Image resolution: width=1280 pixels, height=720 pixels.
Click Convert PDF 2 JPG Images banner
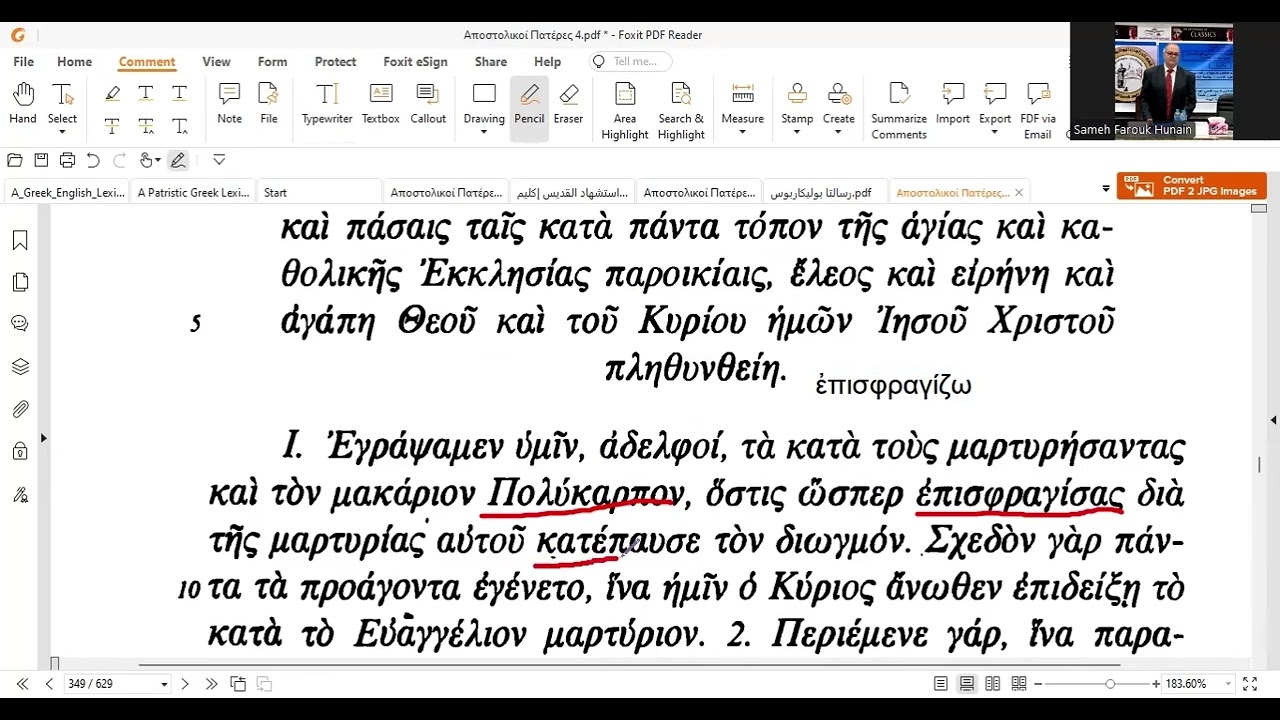(x=1192, y=186)
